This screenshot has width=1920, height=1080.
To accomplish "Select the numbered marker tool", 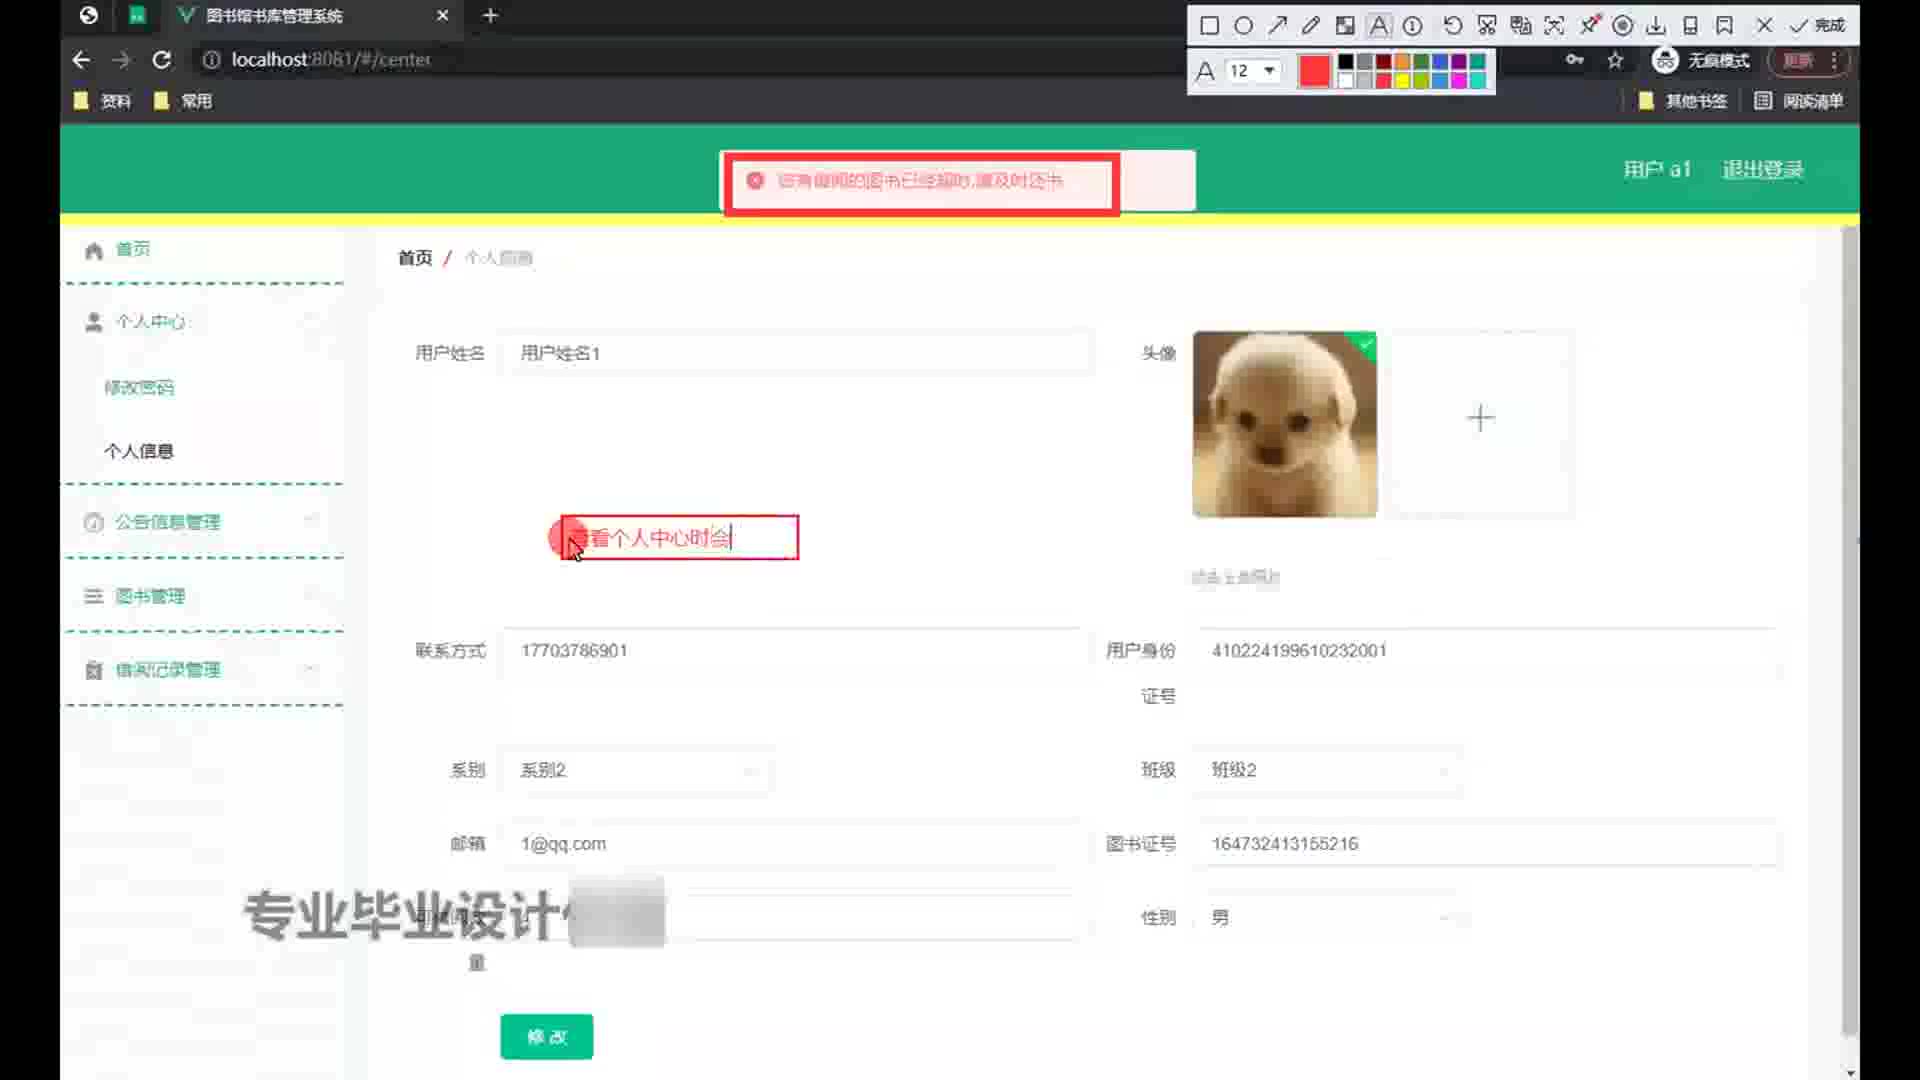I will 1413,26.
